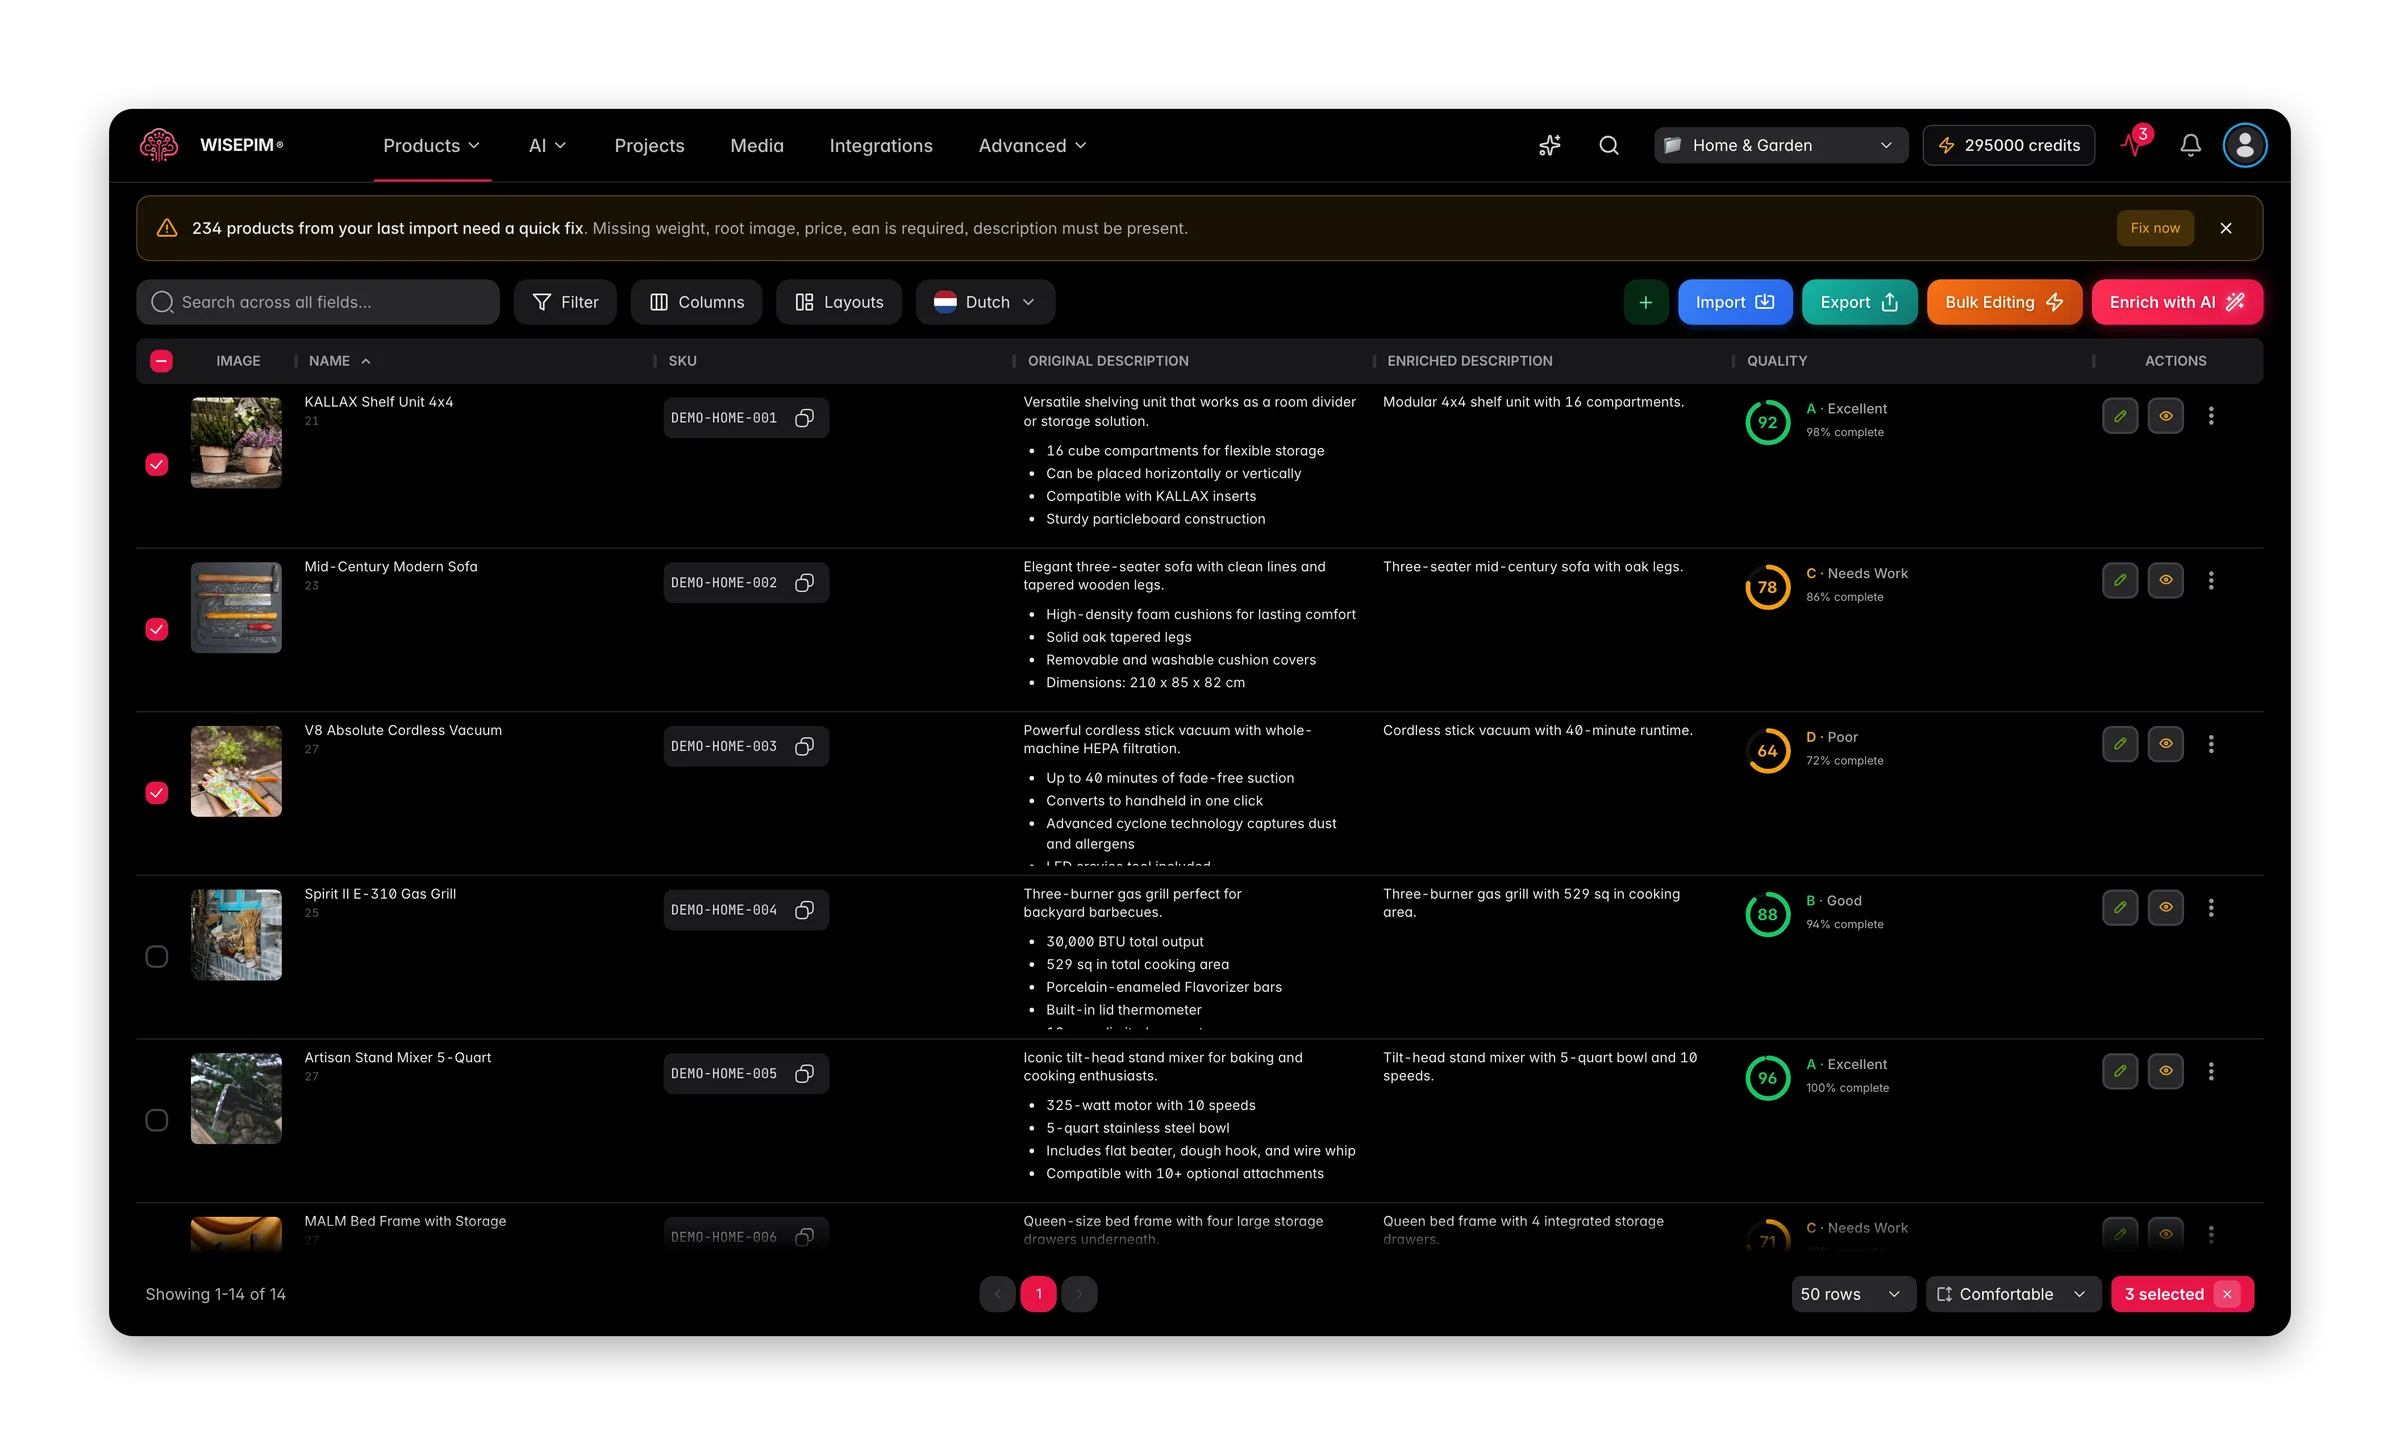Click green plus add product button
2400x1445 pixels.
point(1645,302)
